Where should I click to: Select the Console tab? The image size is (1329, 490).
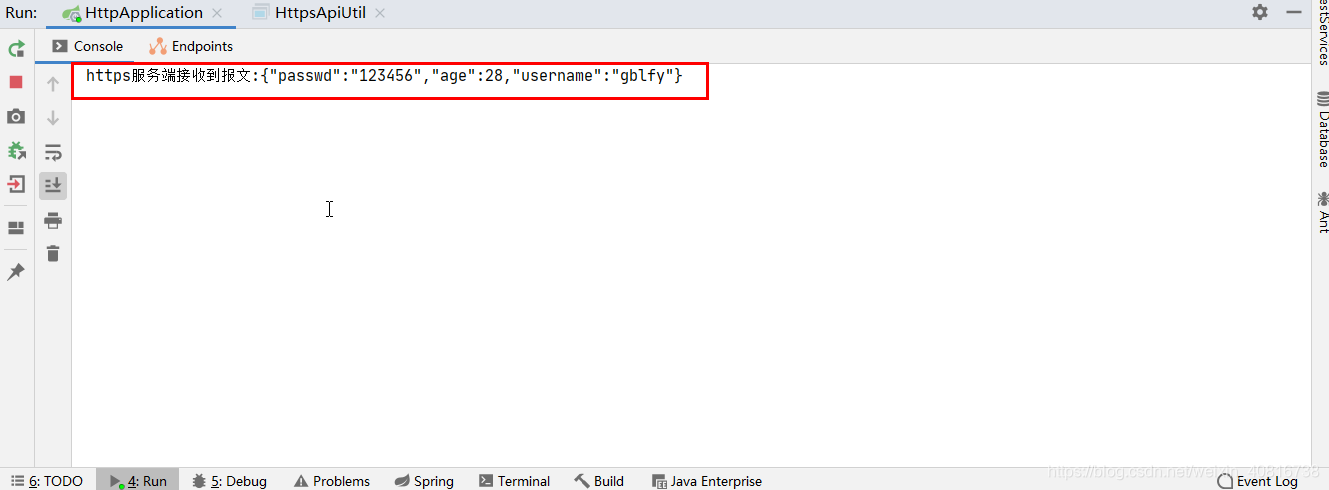click(x=88, y=46)
